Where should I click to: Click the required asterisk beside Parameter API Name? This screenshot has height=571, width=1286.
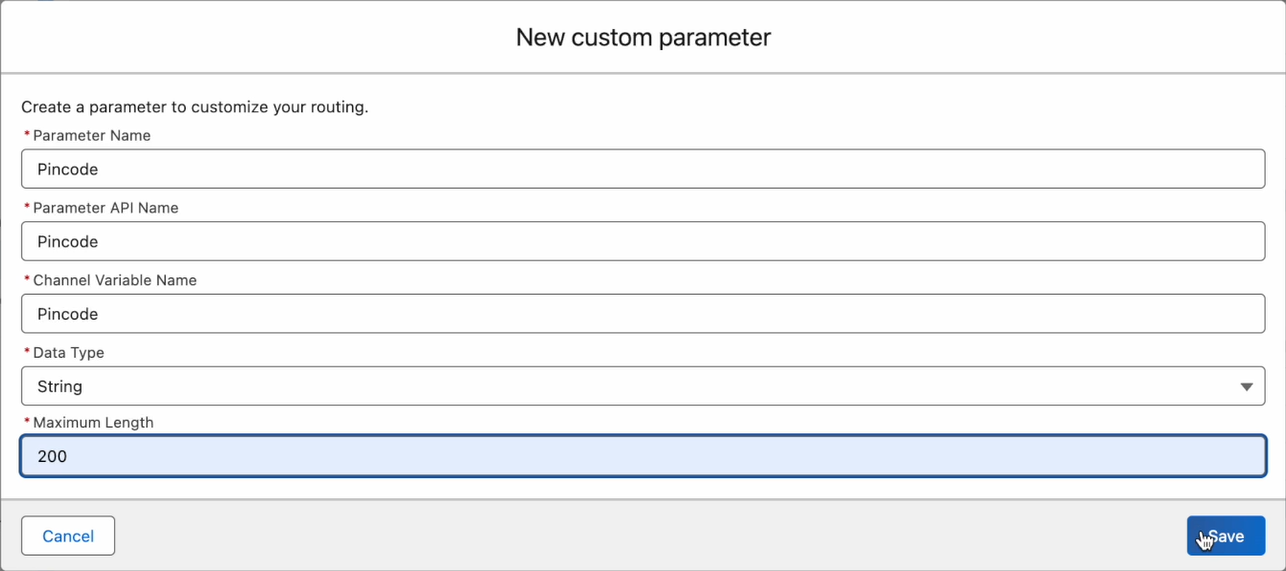click(26, 209)
